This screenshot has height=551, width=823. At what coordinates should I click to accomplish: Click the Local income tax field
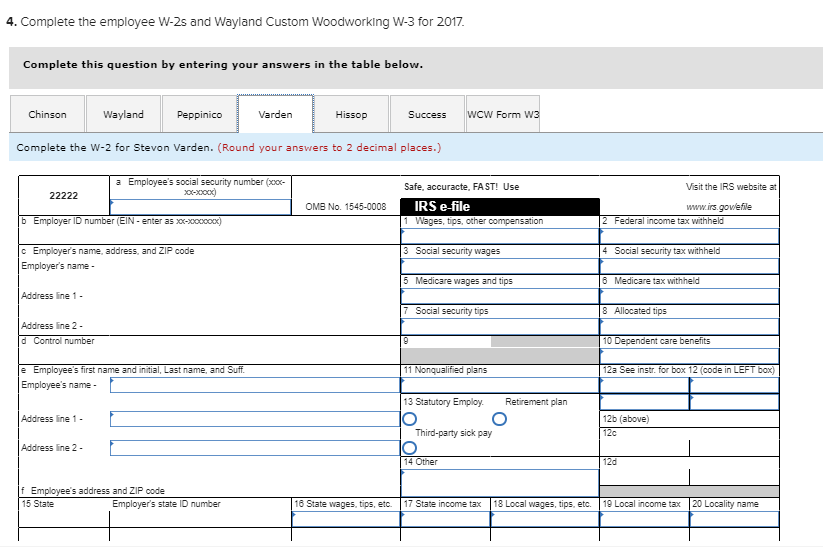(x=644, y=519)
